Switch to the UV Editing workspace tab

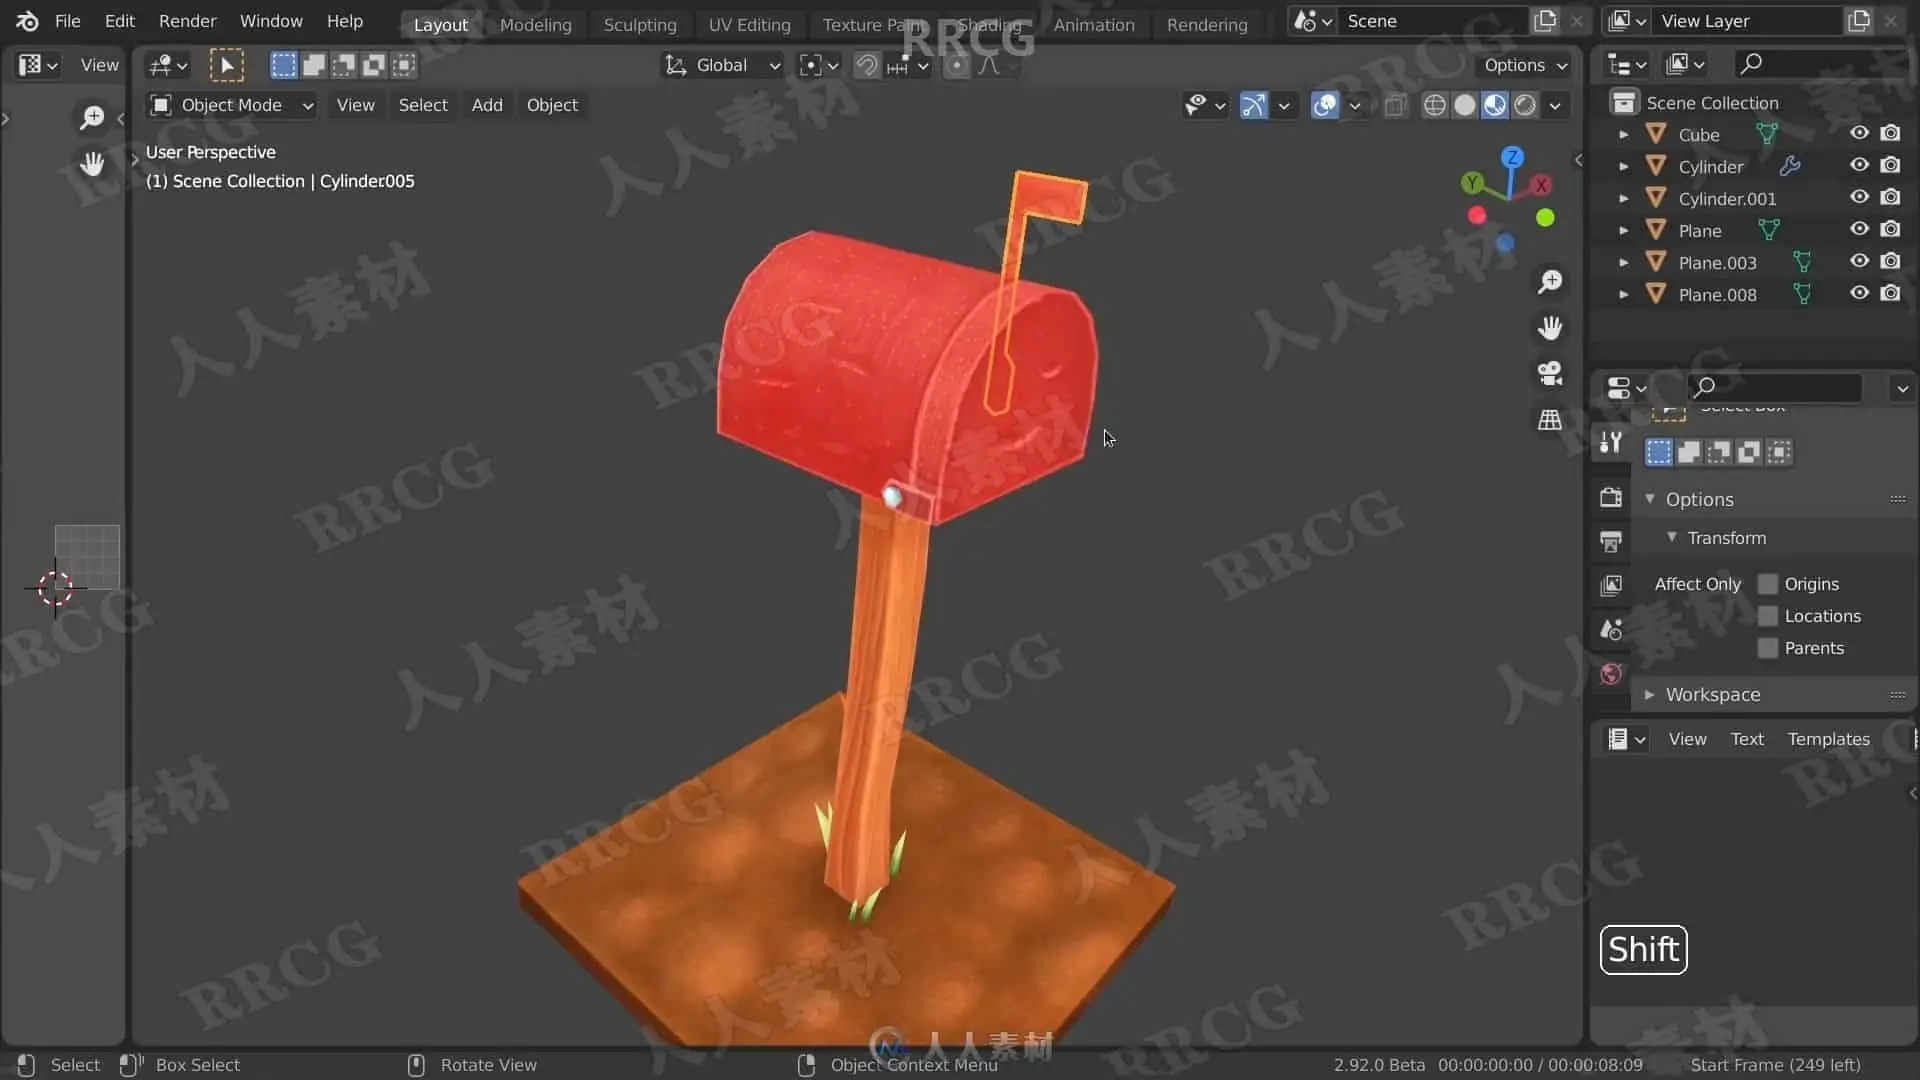point(749,25)
